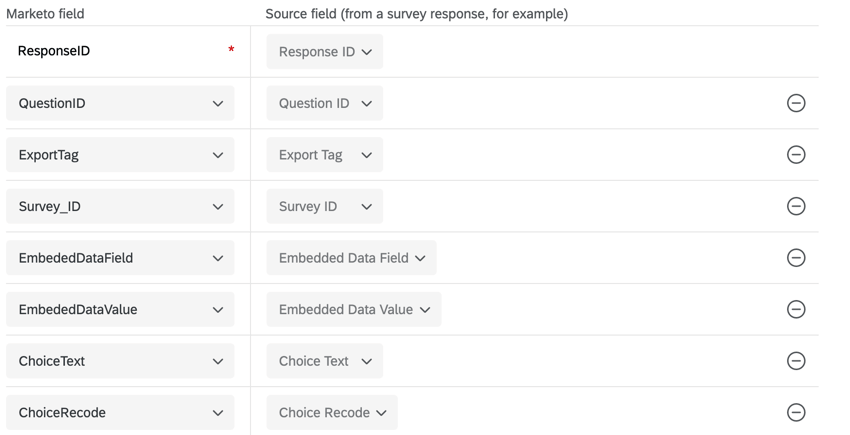Remove the ChoiceText mapping row

[x=796, y=361]
